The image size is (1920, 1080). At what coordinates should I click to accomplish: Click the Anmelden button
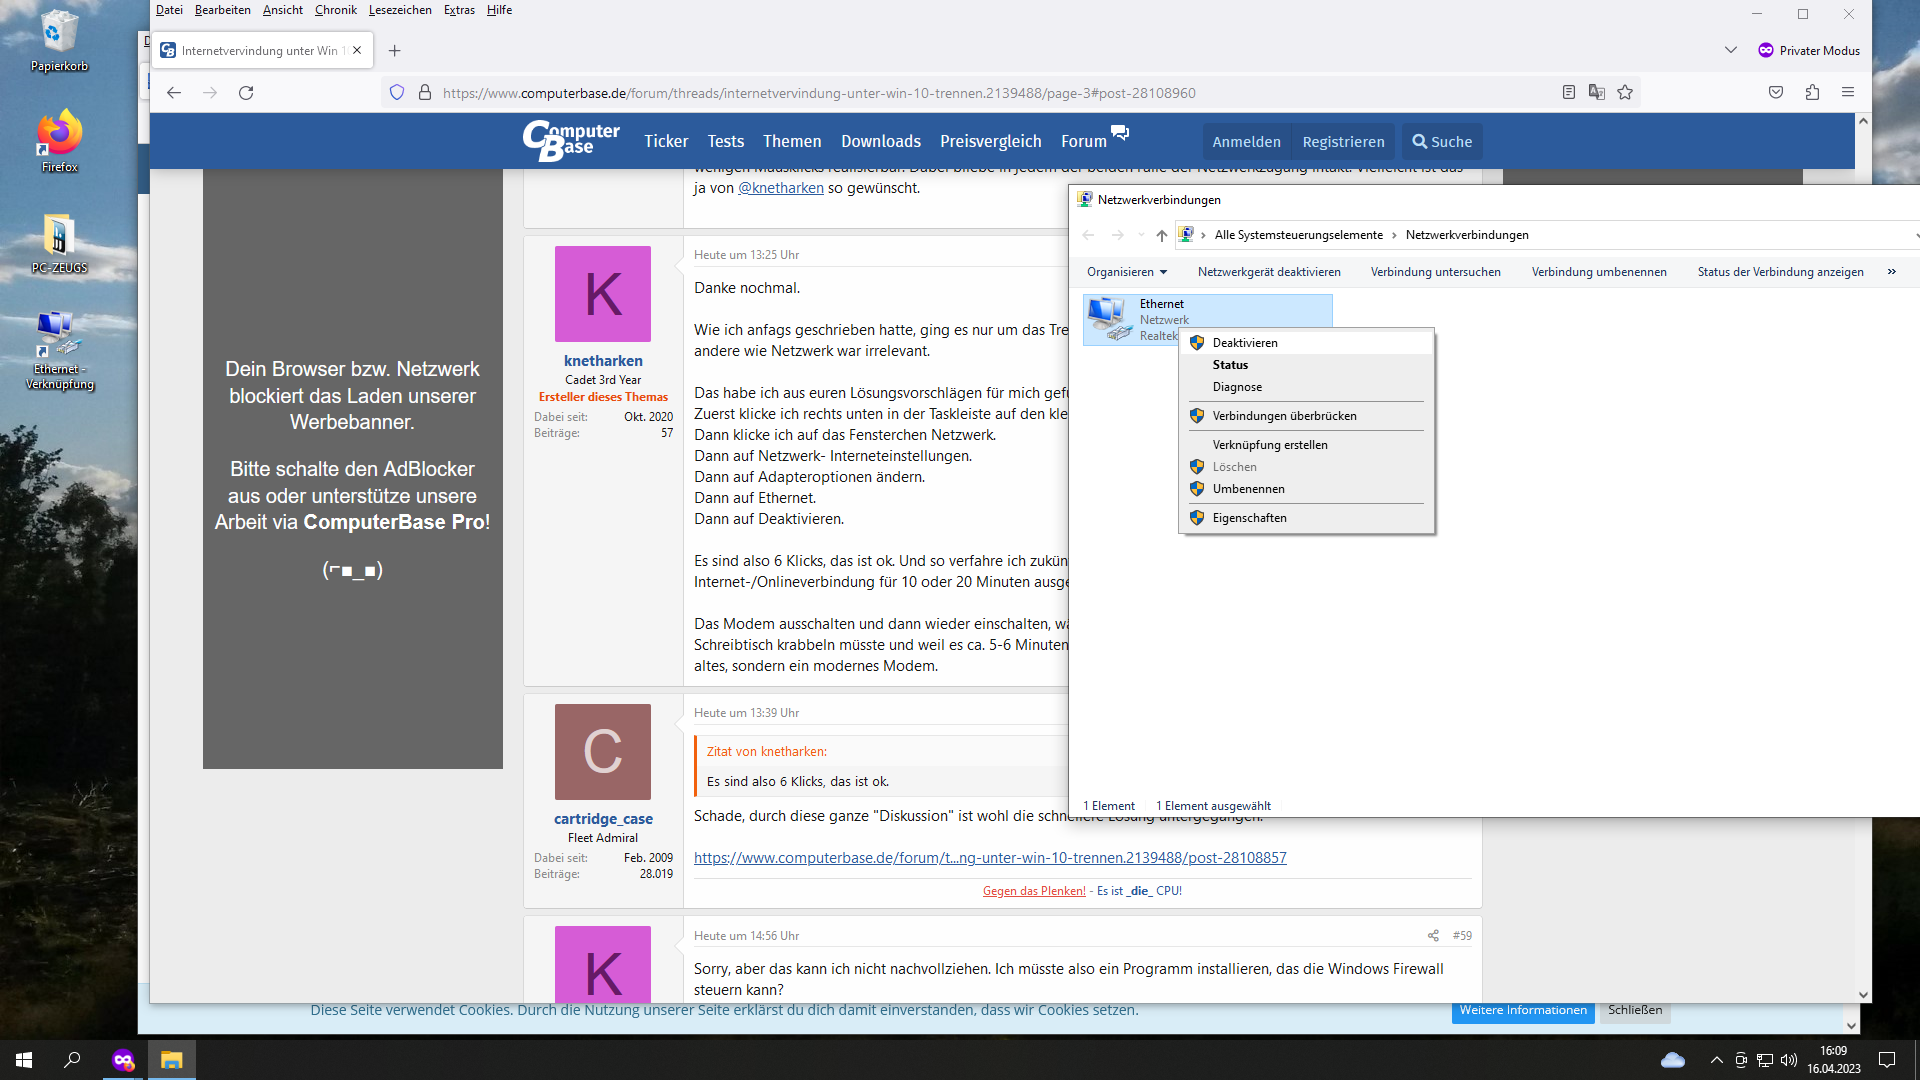1246,142
